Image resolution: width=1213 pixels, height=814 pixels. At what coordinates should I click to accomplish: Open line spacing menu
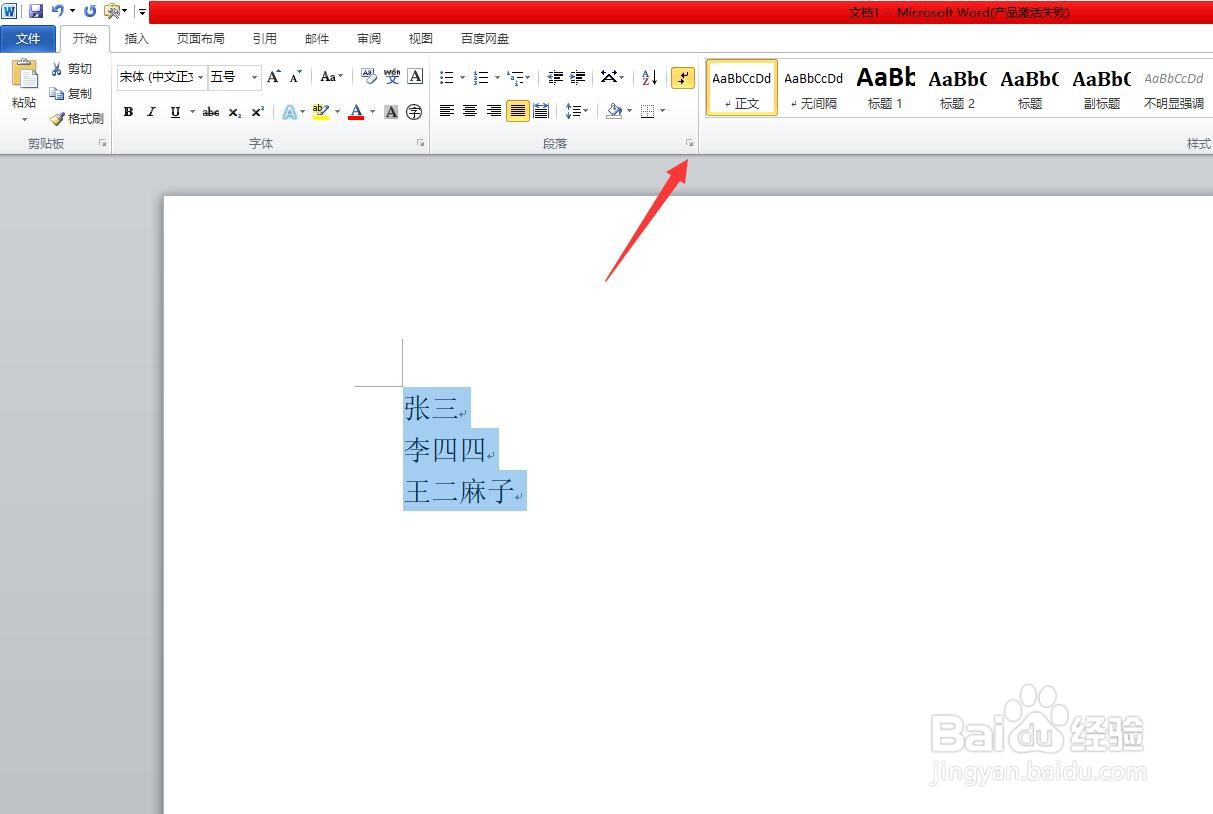coord(576,111)
